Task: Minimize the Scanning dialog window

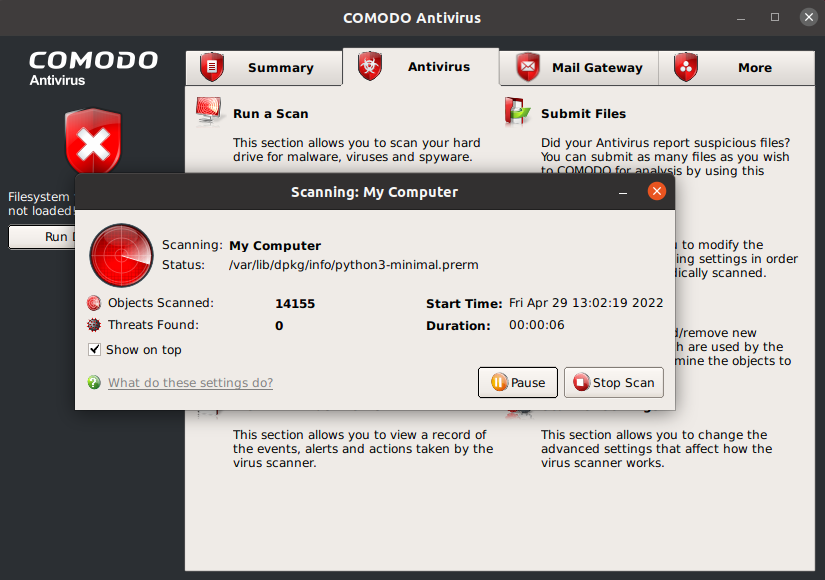Action: (x=623, y=192)
